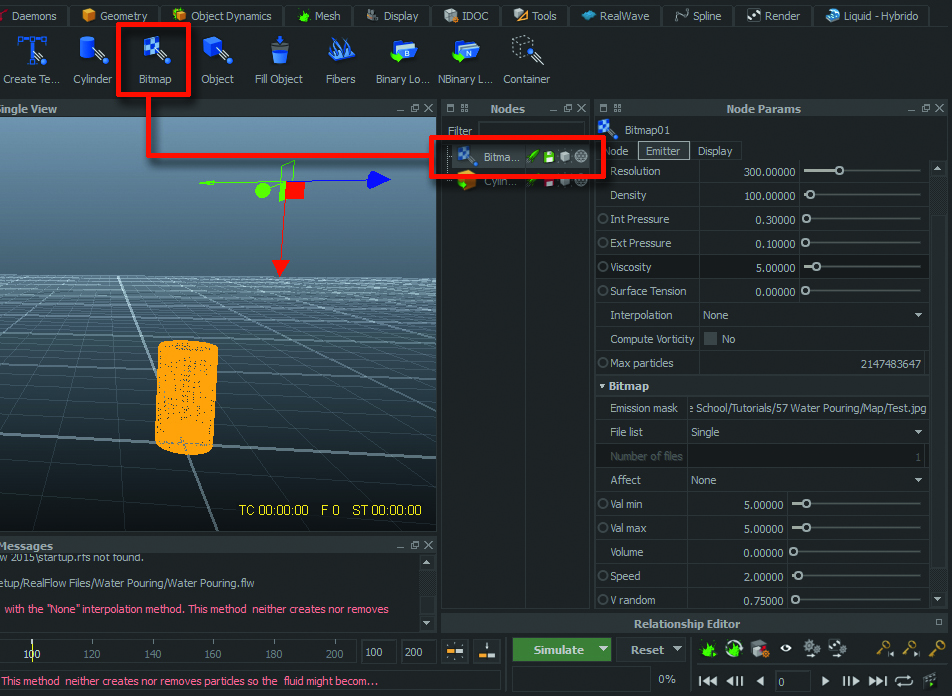952x696 pixels.
Task: Select the NBinary Loader tool
Action: (x=465, y=60)
